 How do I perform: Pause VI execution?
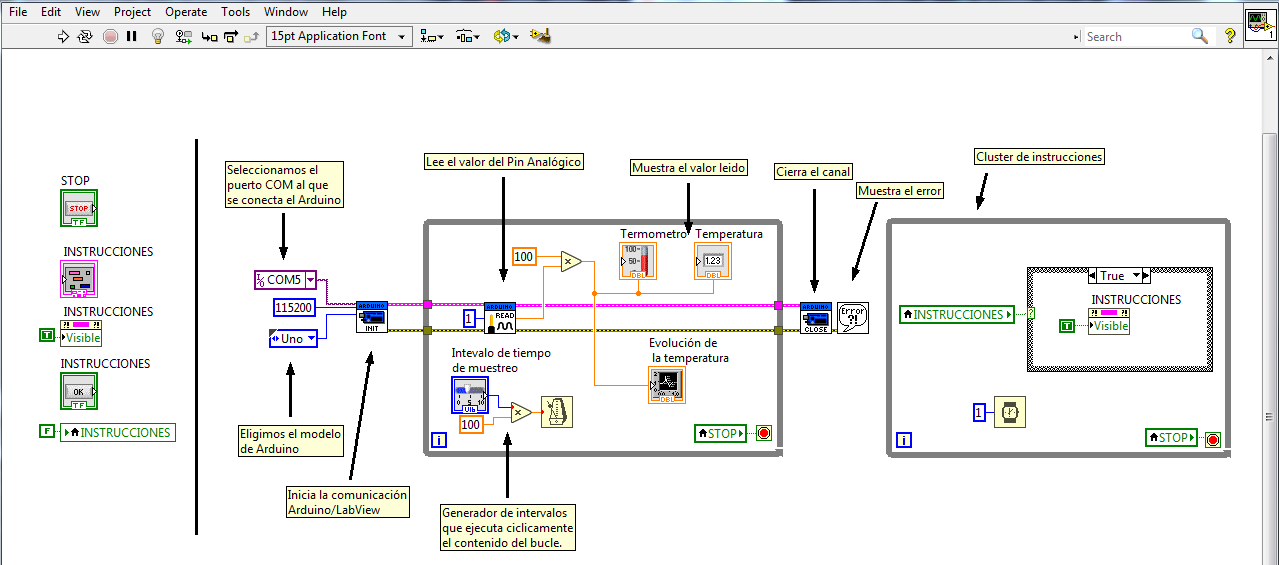tap(132, 36)
